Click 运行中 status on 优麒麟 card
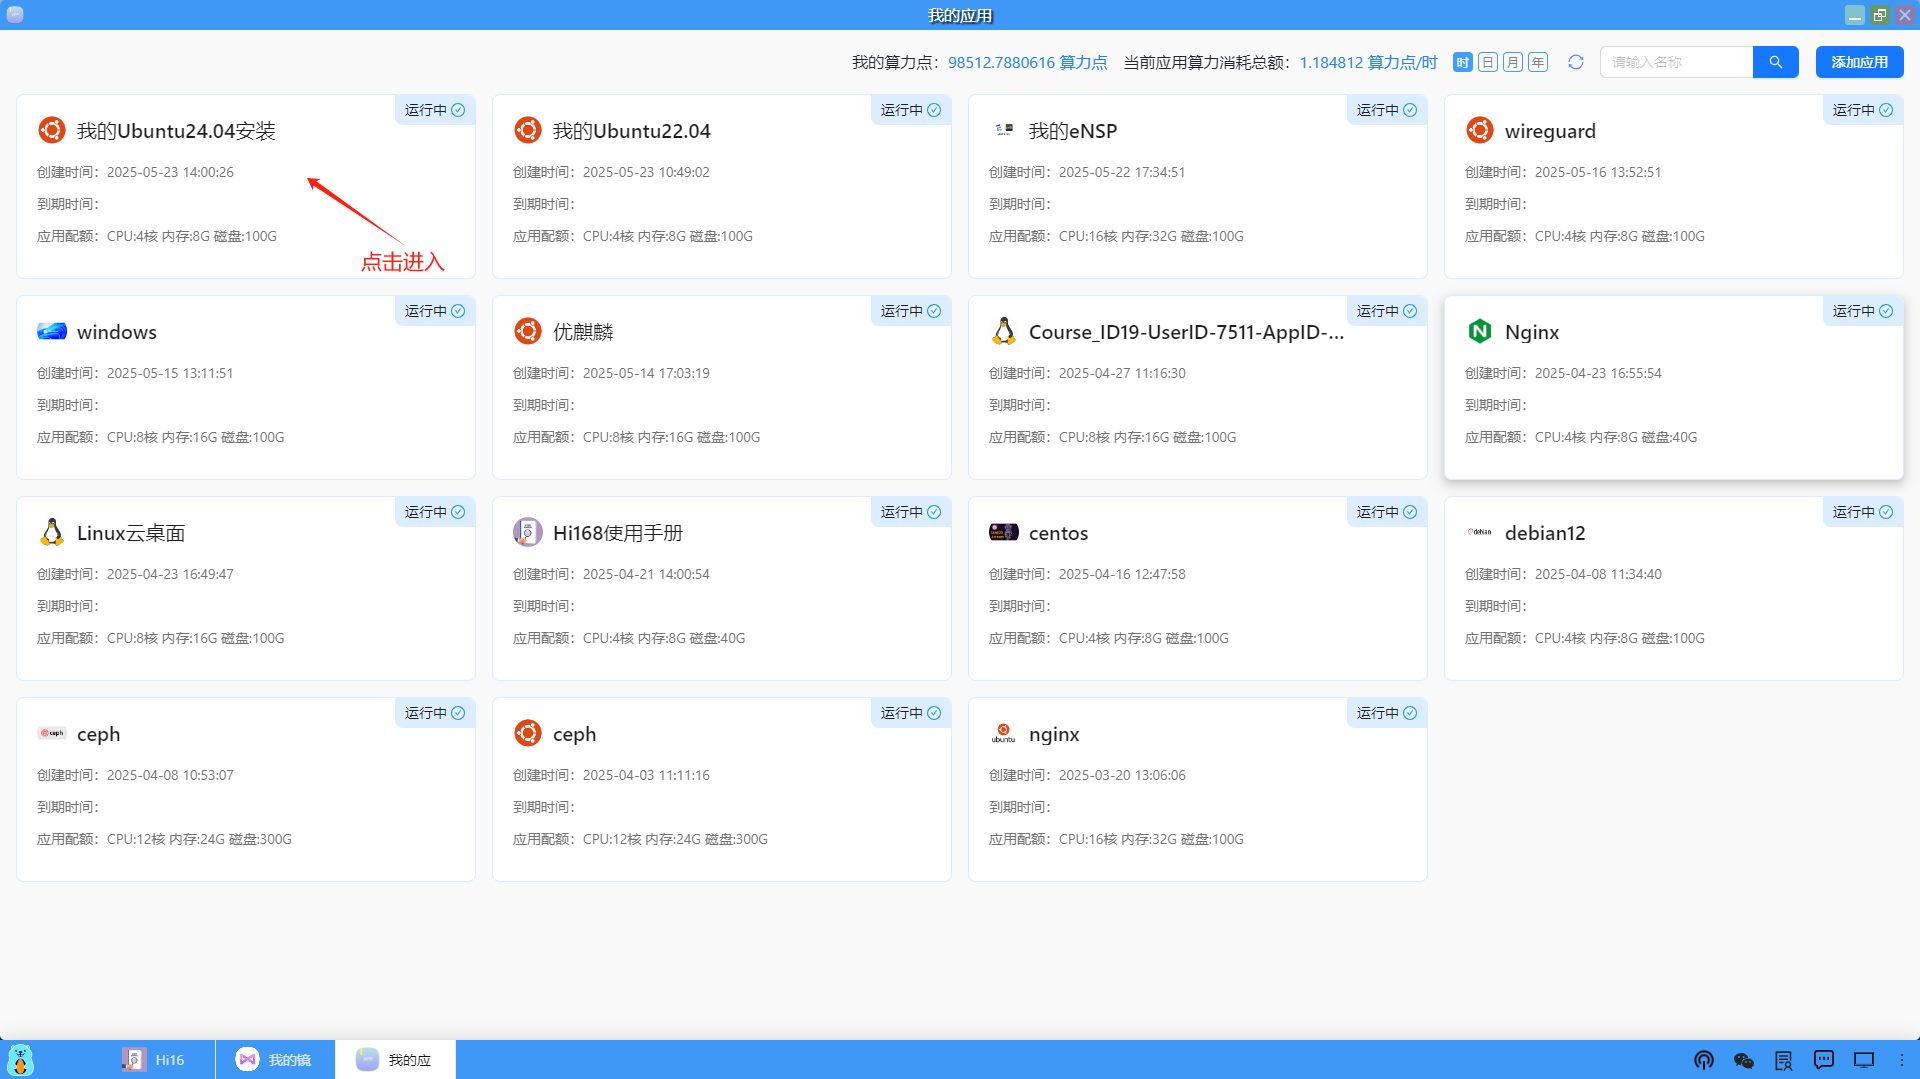The image size is (1920, 1079). [x=911, y=311]
